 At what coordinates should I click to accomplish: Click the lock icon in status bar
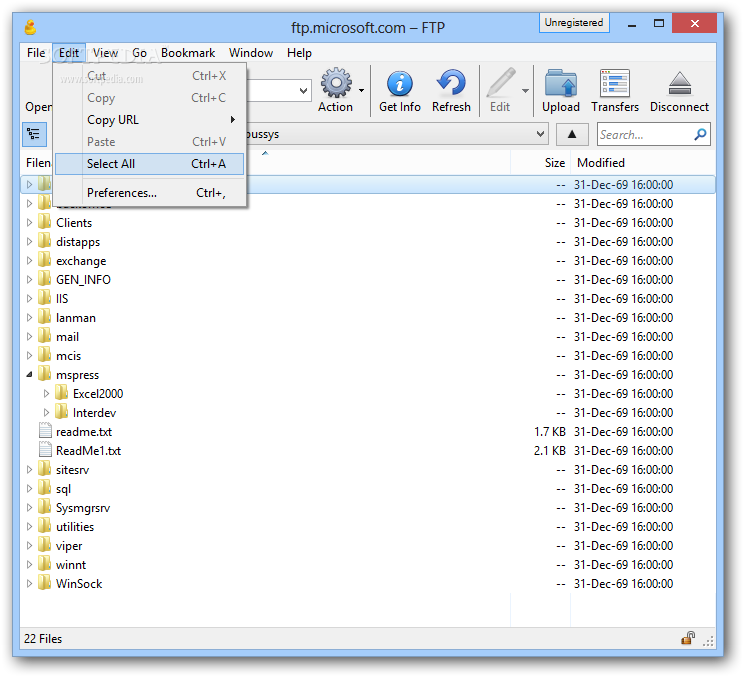click(x=688, y=638)
